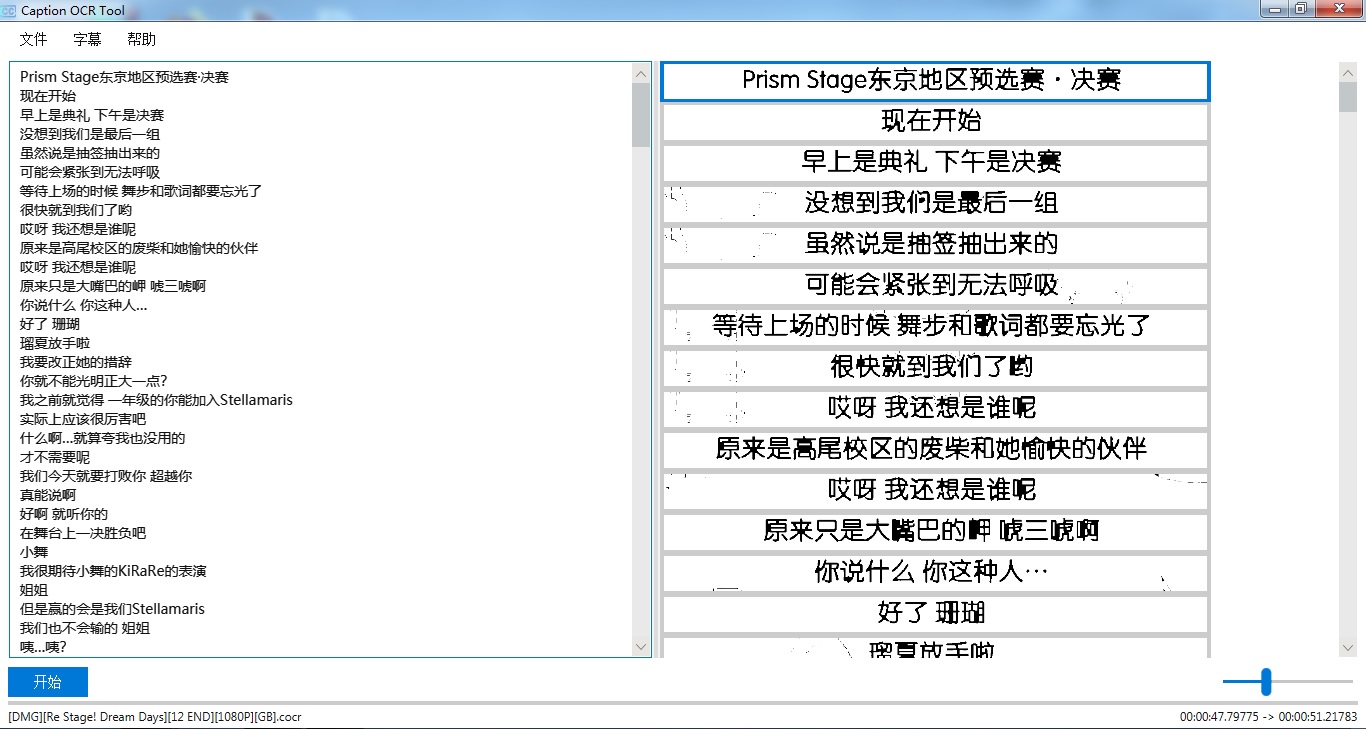The image size is (1366, 729).
Task: Select the line '瑠夏放手啦'
Action: [x=55, y=343]
